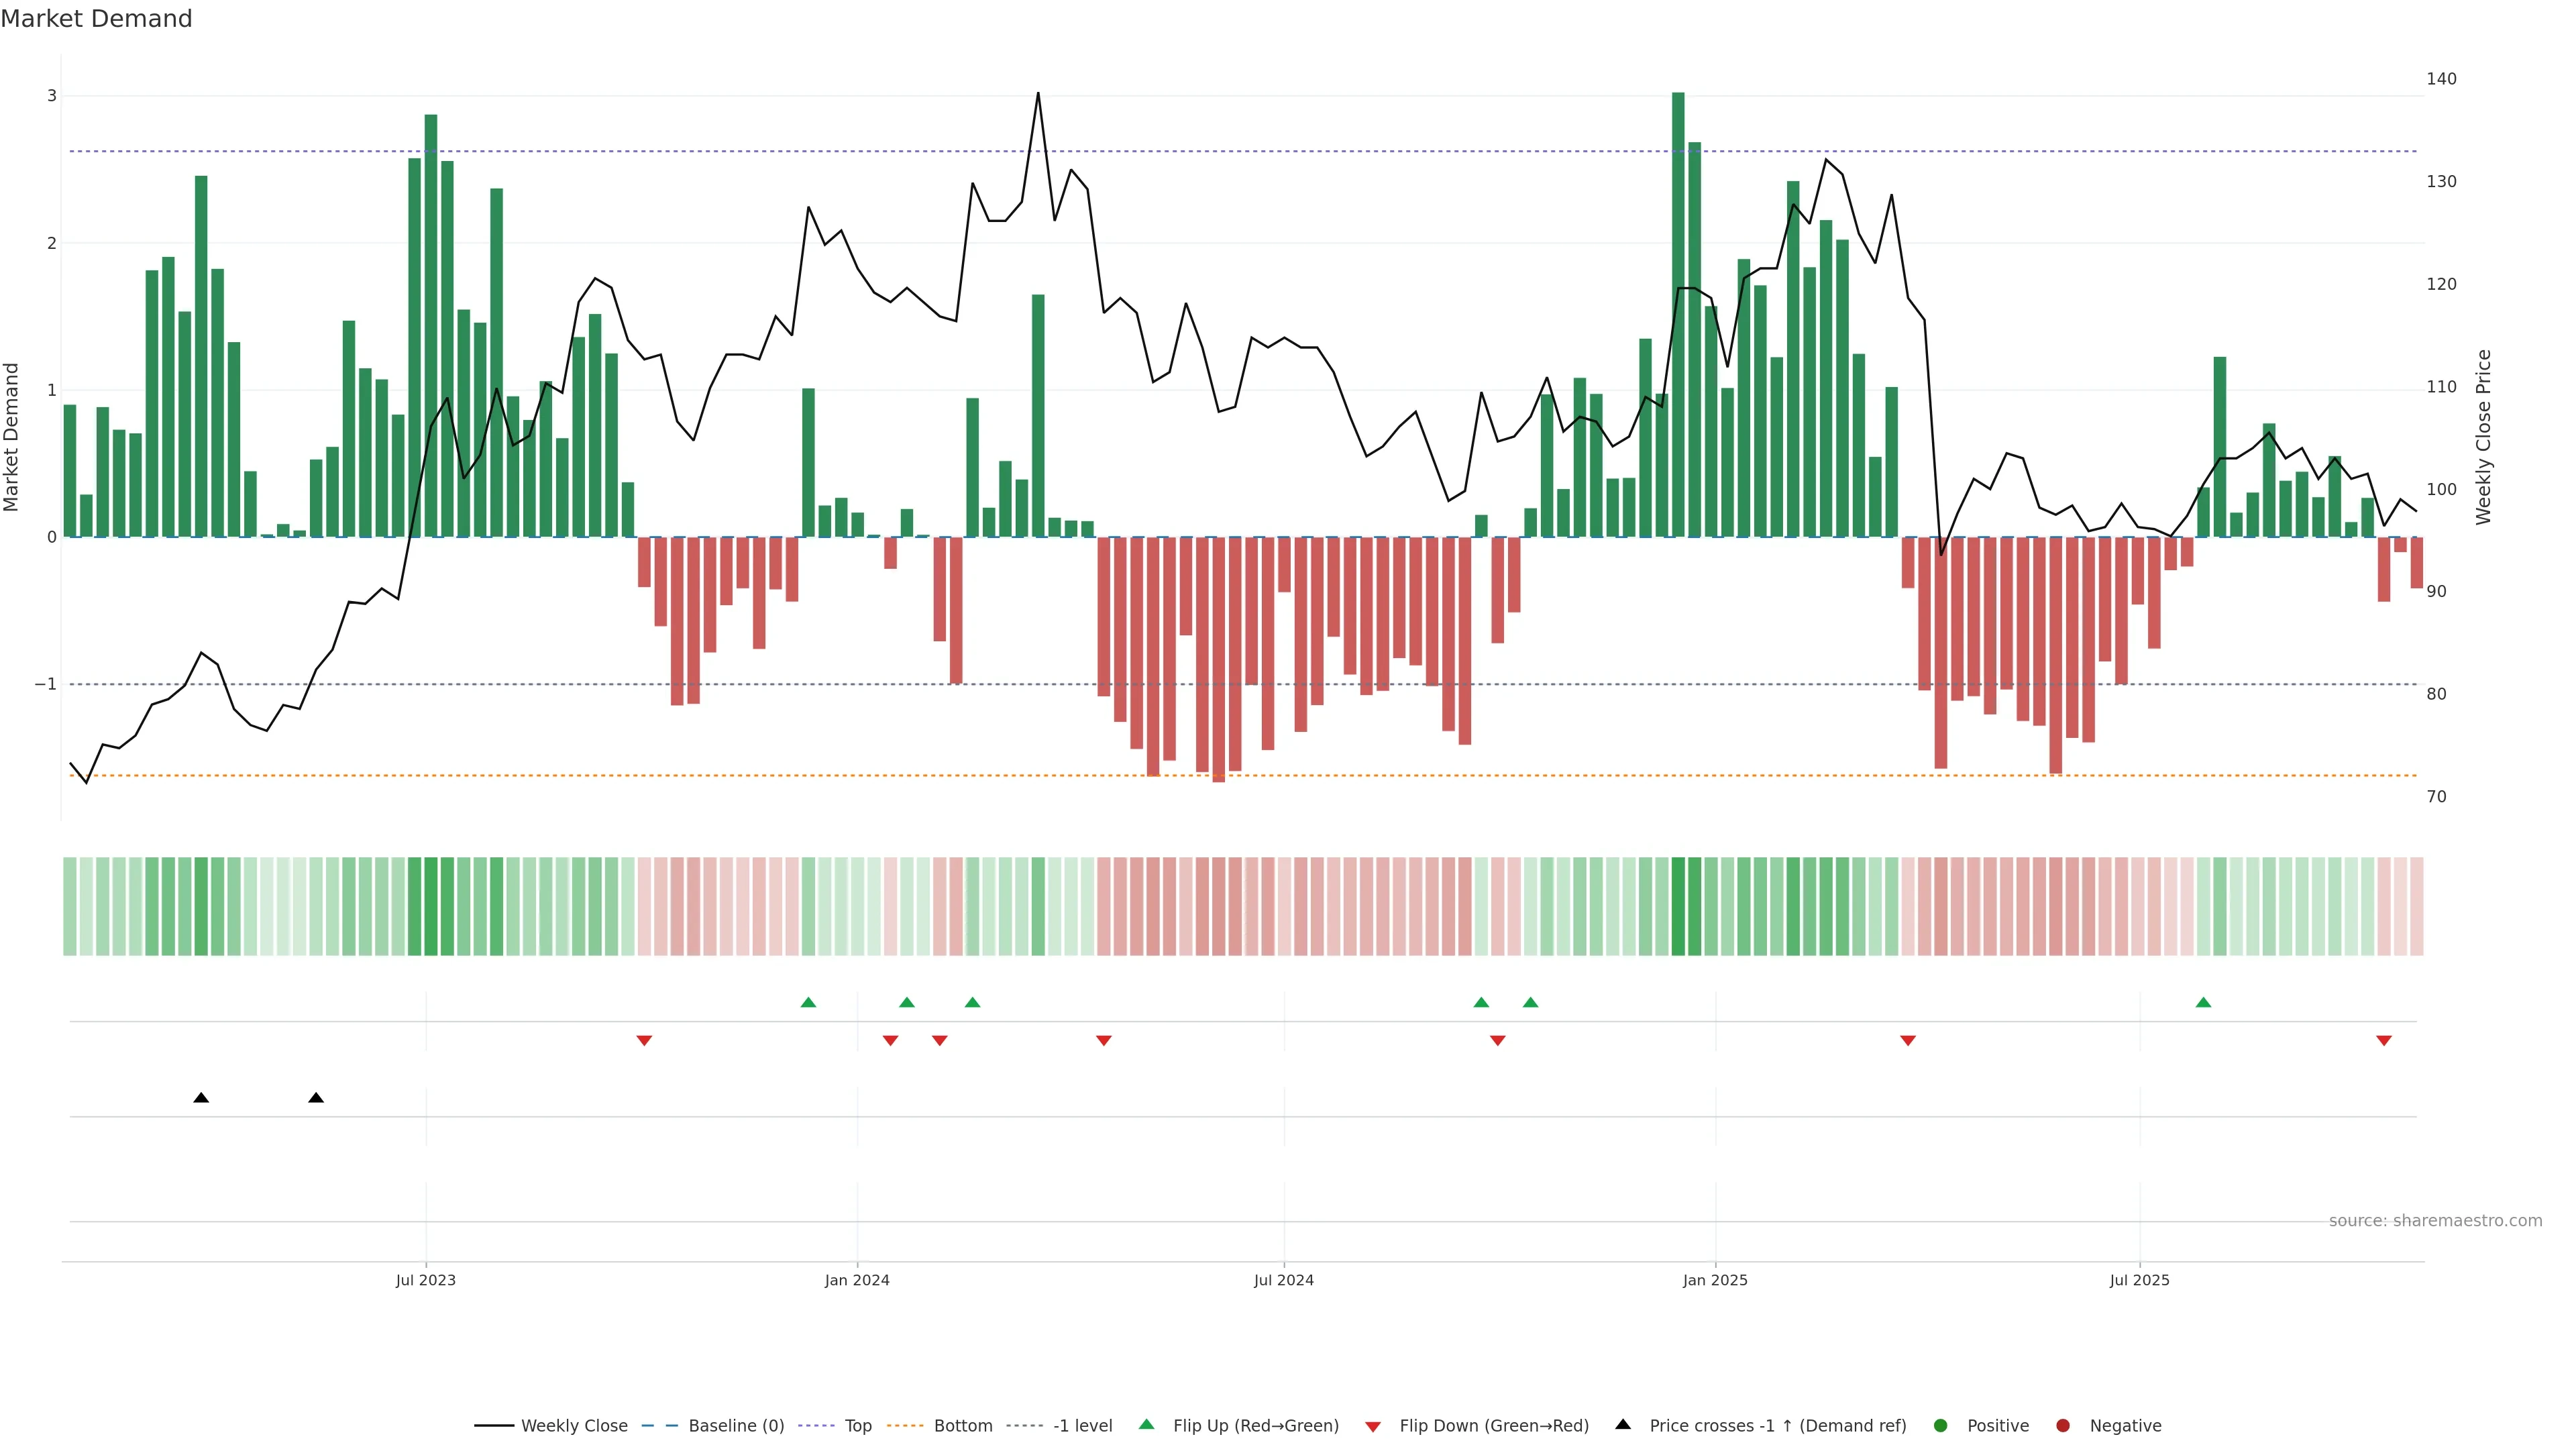
Task: Click the Weekly Close Price axis title
Action: pos(2483,437)
